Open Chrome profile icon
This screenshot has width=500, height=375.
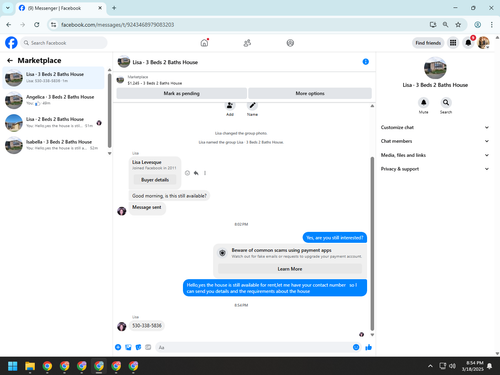[478, 24]
